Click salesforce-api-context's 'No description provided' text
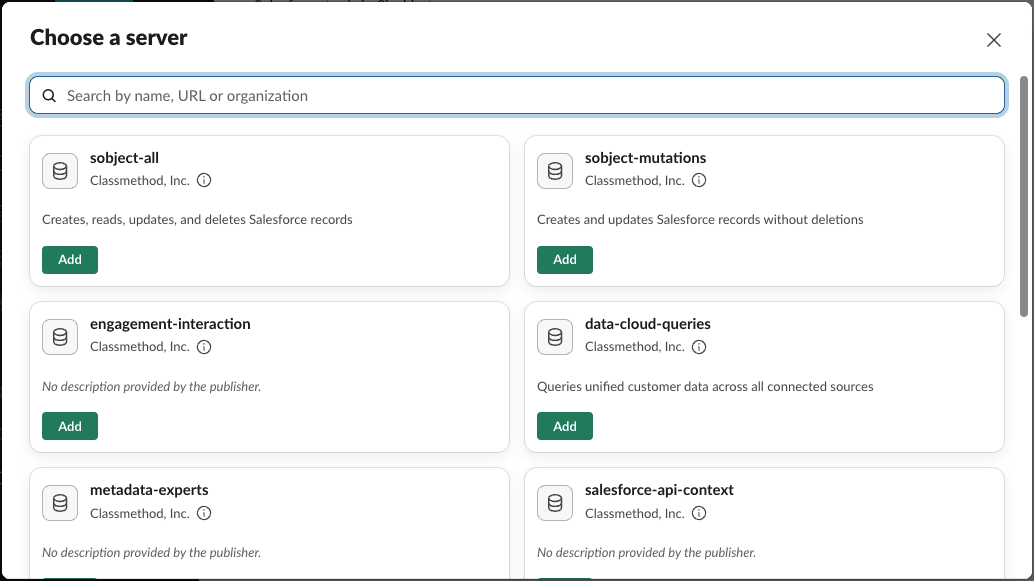 [646, 553]
